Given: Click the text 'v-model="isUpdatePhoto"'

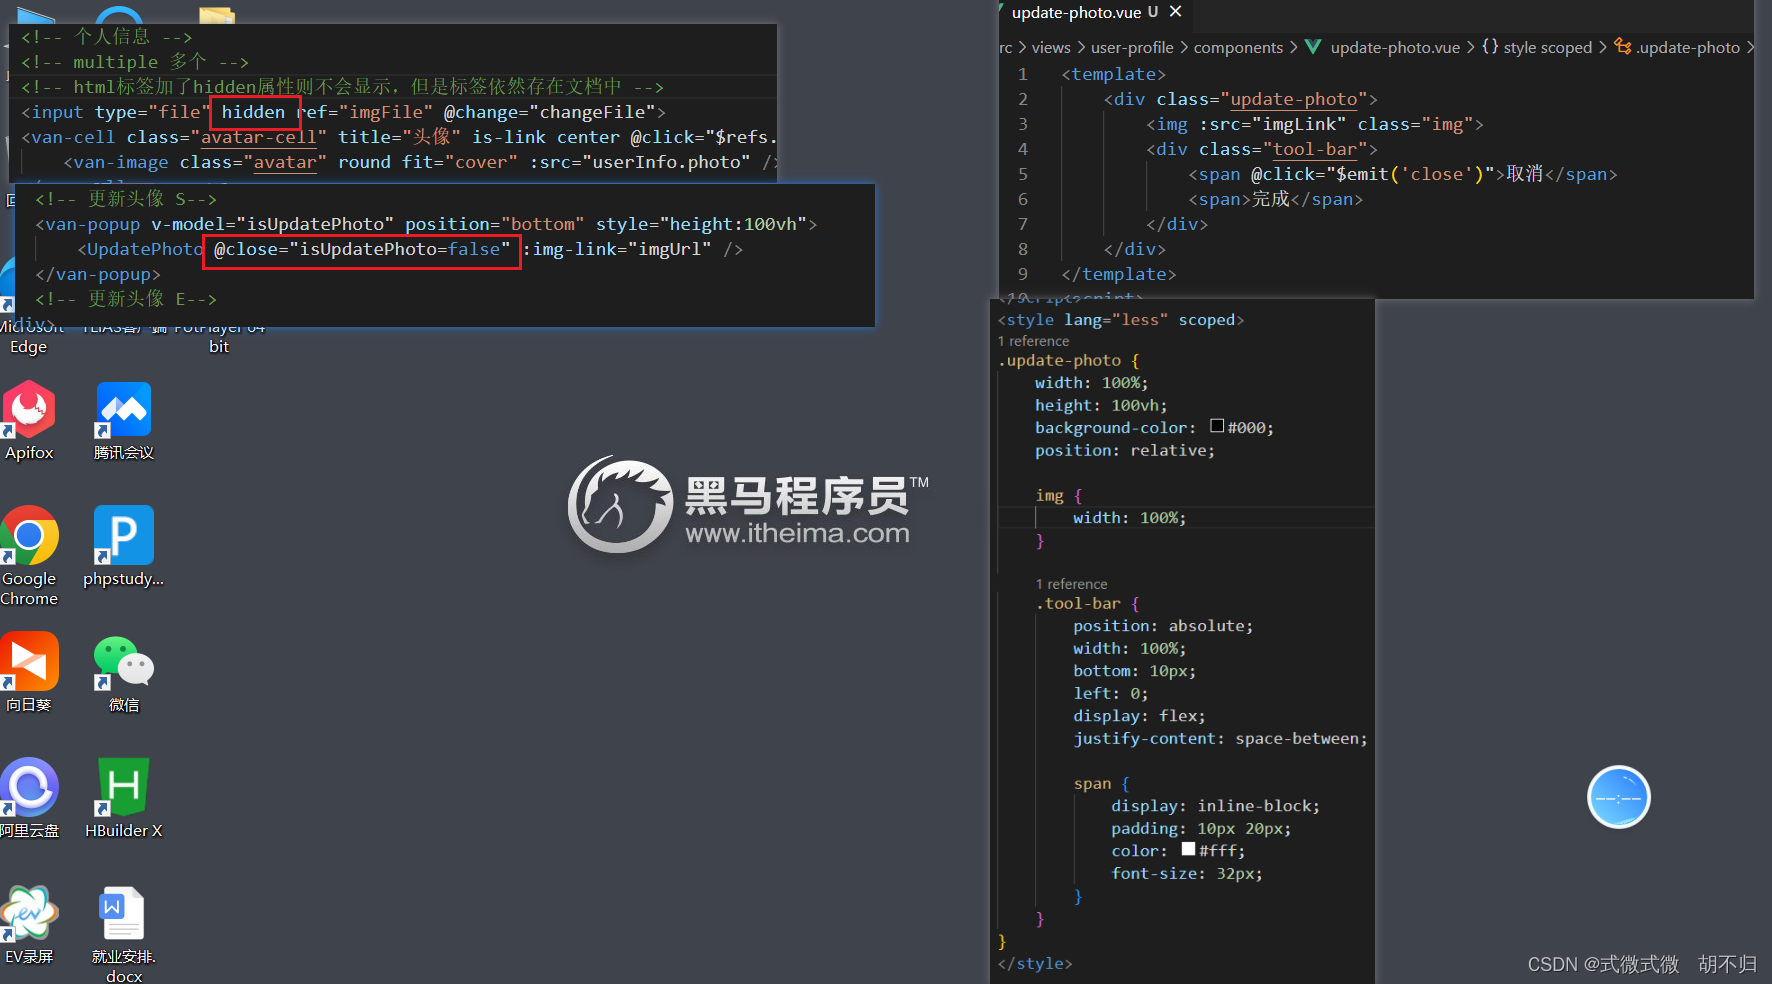Looking at the screenshot, I should tap(272, 224).
